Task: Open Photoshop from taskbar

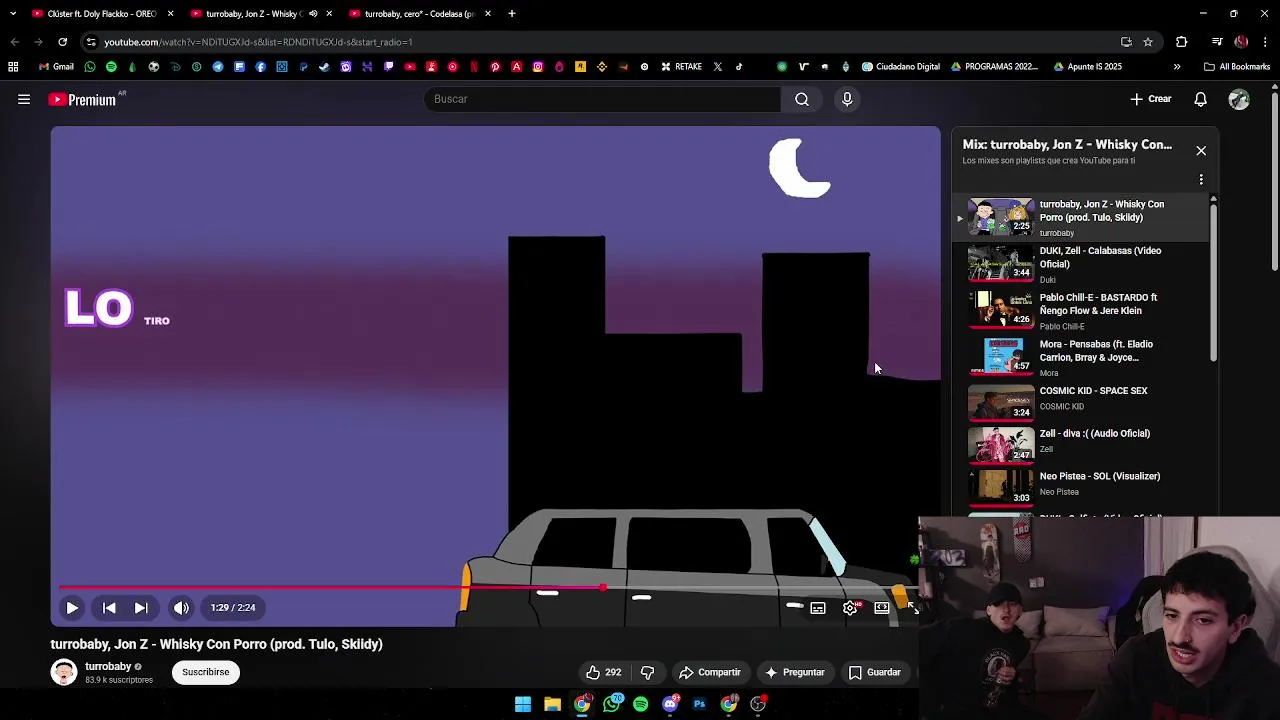Action: click(x=699, y=704)
